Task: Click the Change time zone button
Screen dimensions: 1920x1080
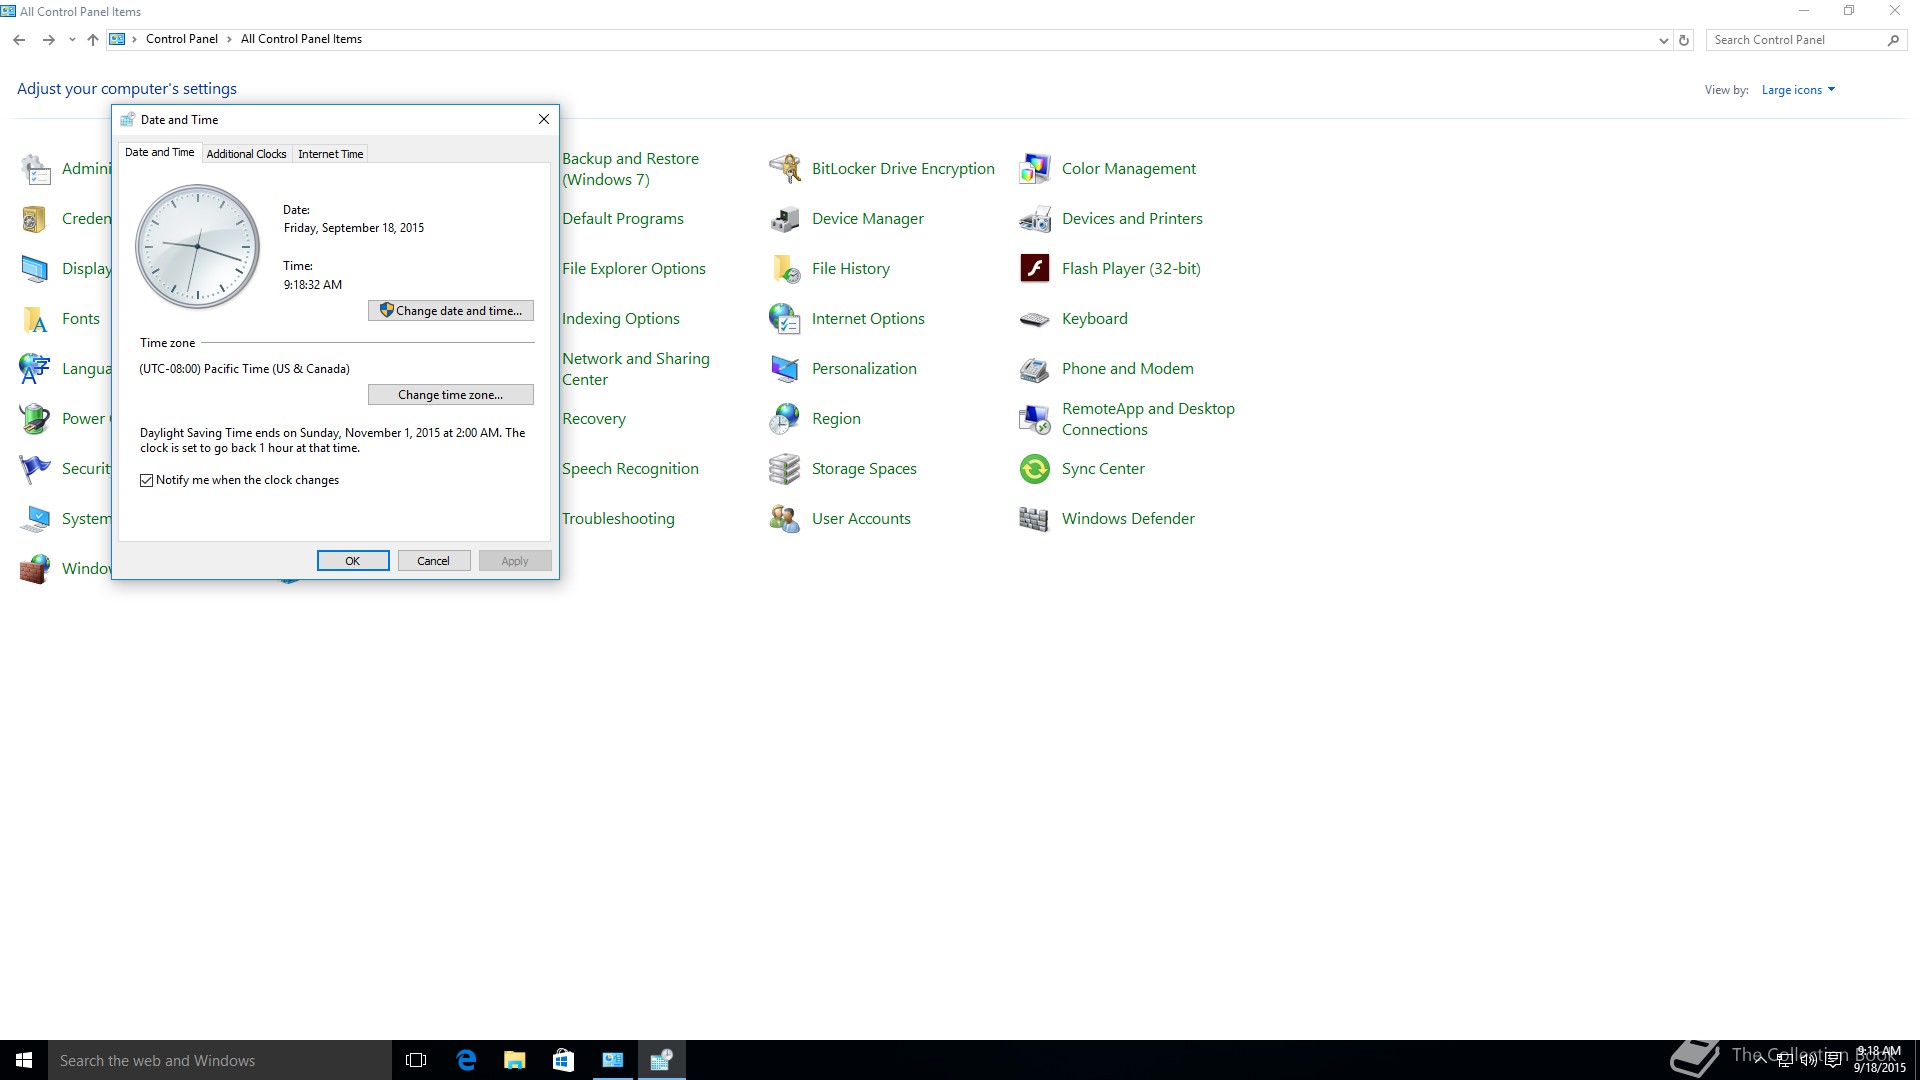Action: pos(451,395)
